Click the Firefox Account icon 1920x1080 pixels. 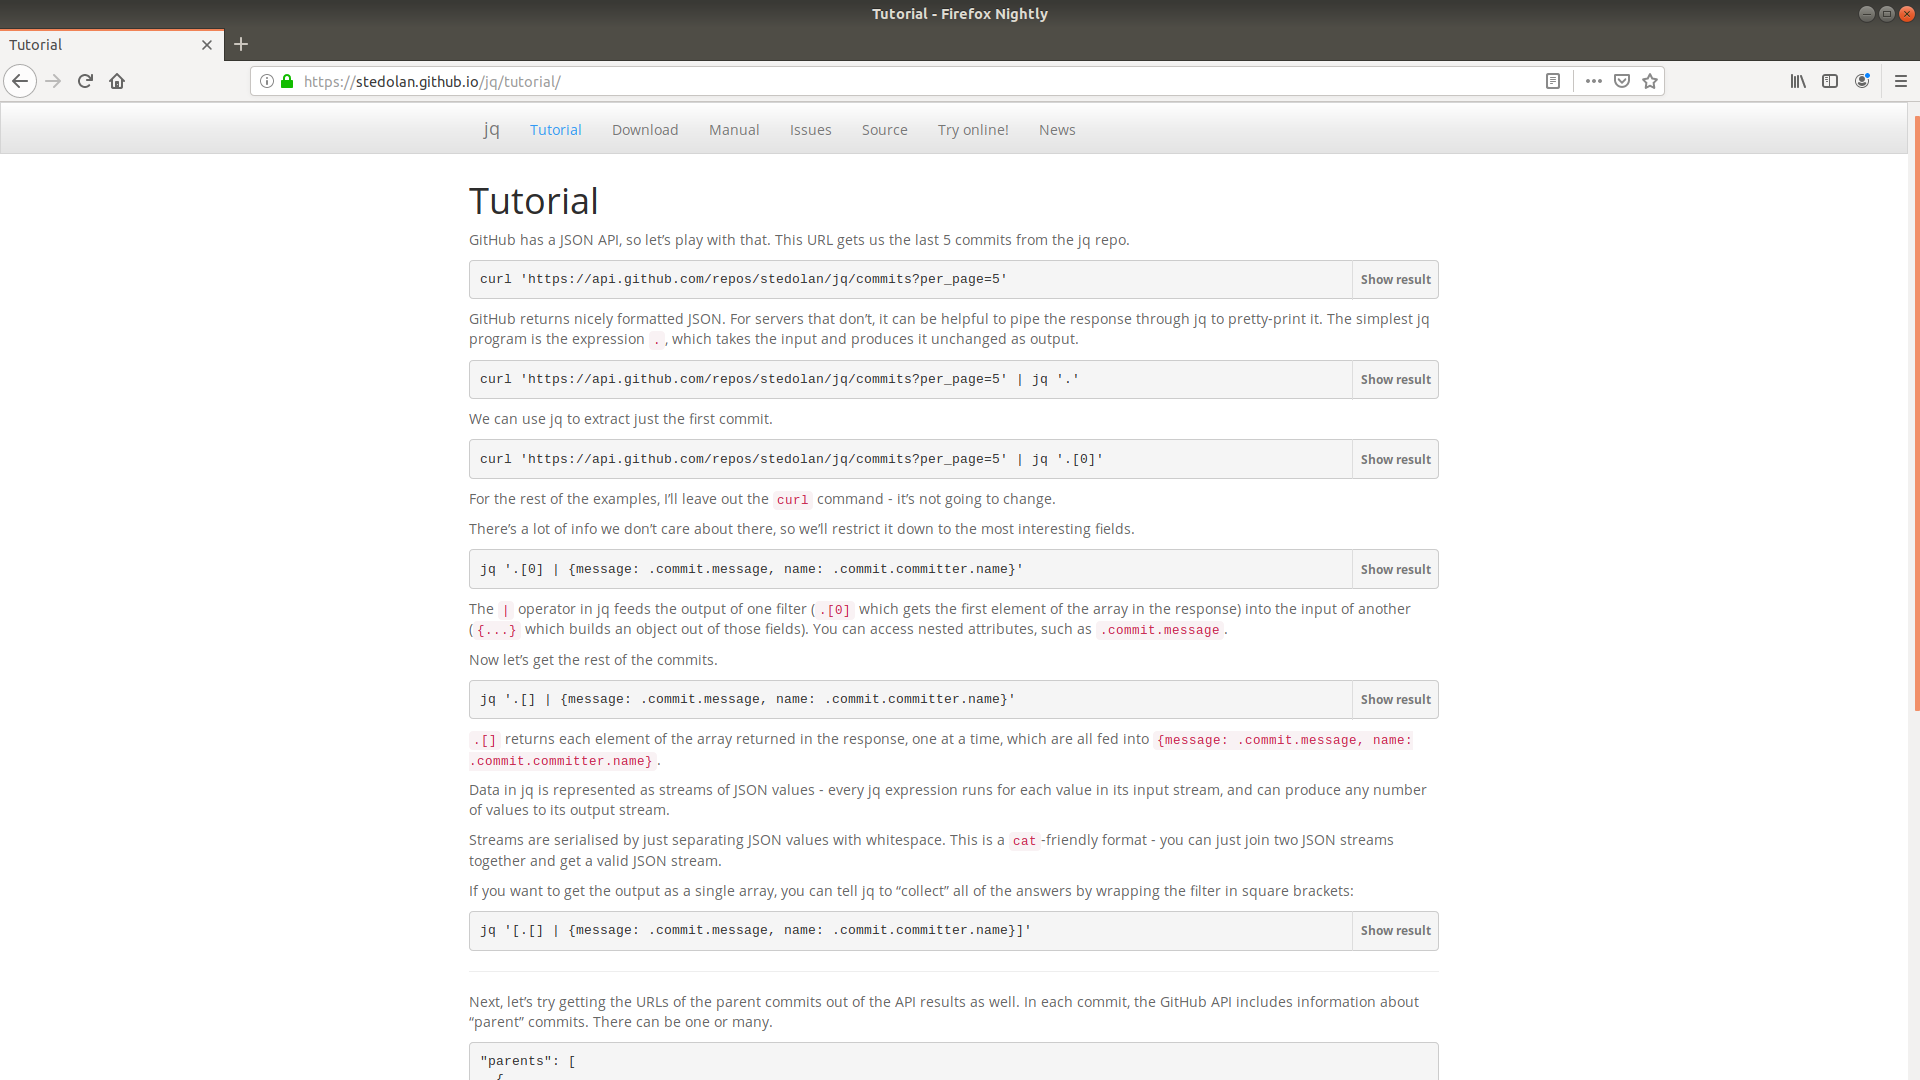1862,81
